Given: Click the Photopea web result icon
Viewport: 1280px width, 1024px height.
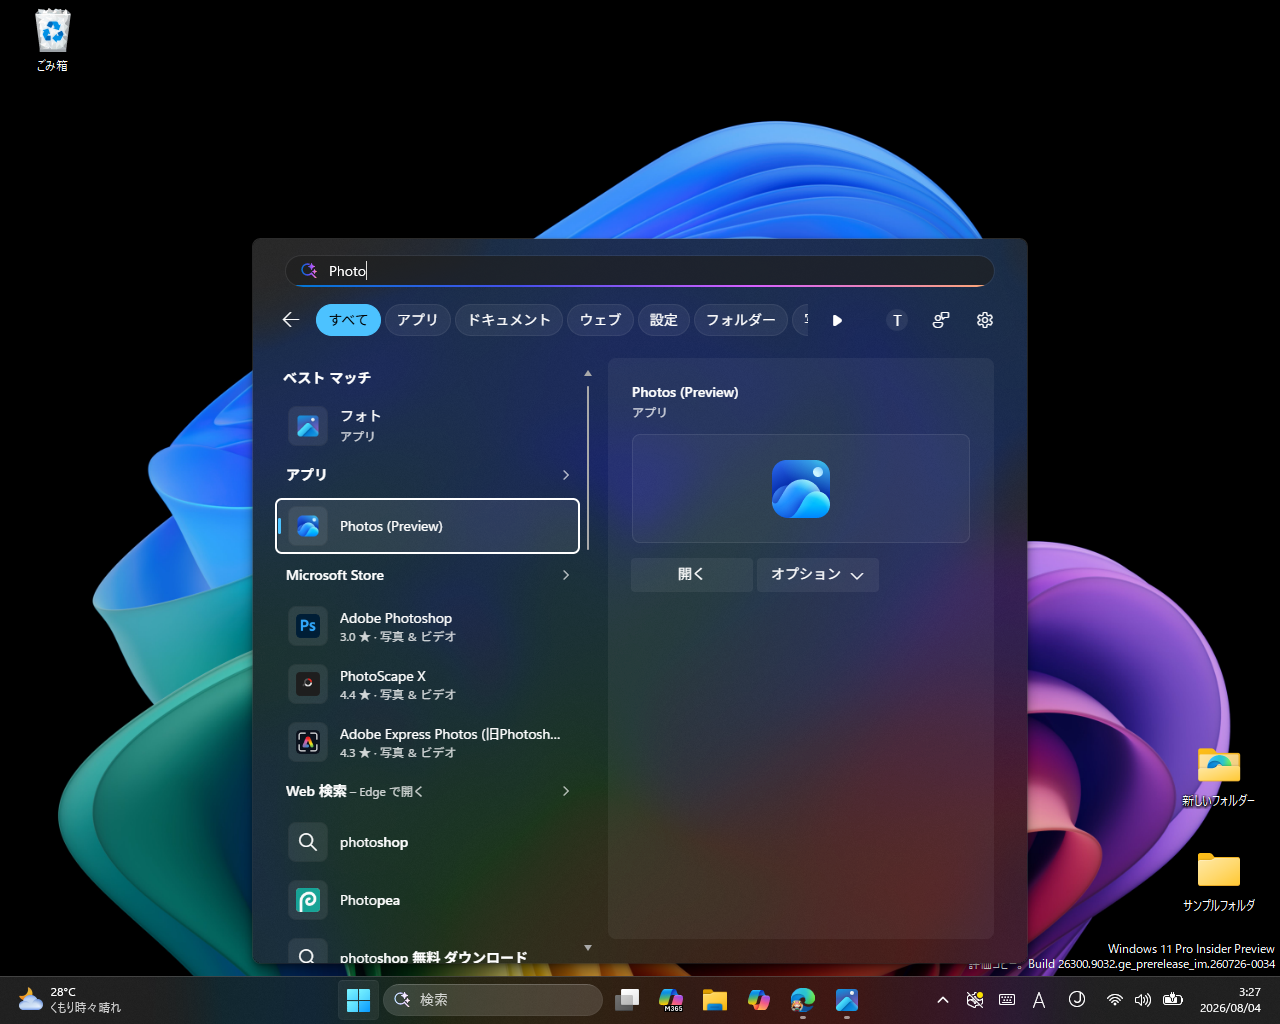Looking at the screenshot, I should tap(308, 900).
